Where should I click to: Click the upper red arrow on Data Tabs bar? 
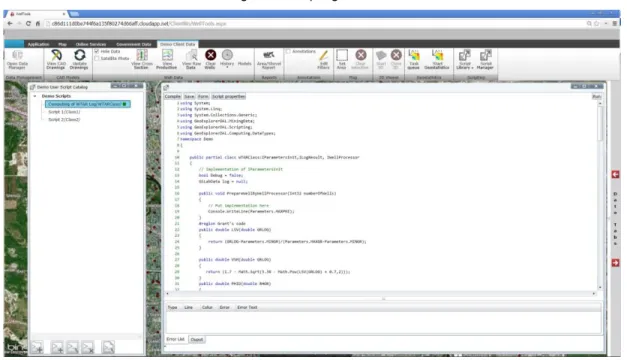coord(615,174)
